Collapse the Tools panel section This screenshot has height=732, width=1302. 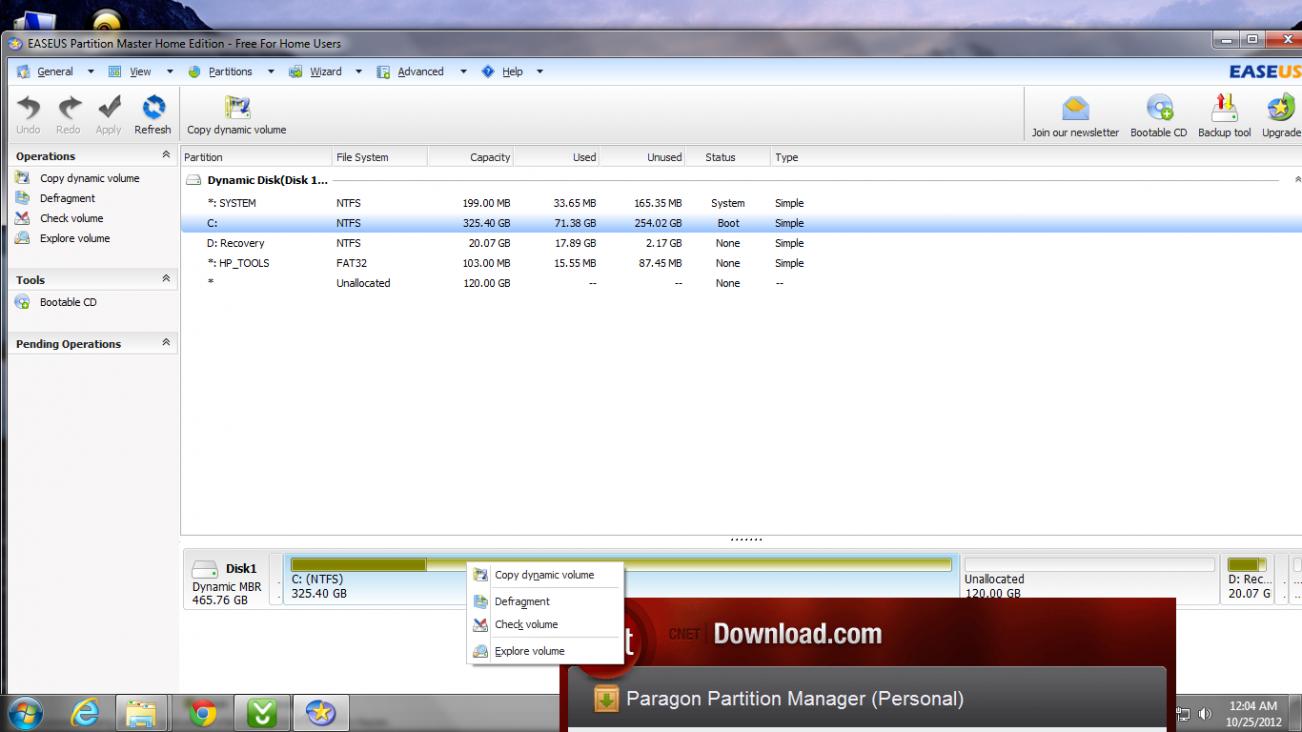tap(166, 280)
